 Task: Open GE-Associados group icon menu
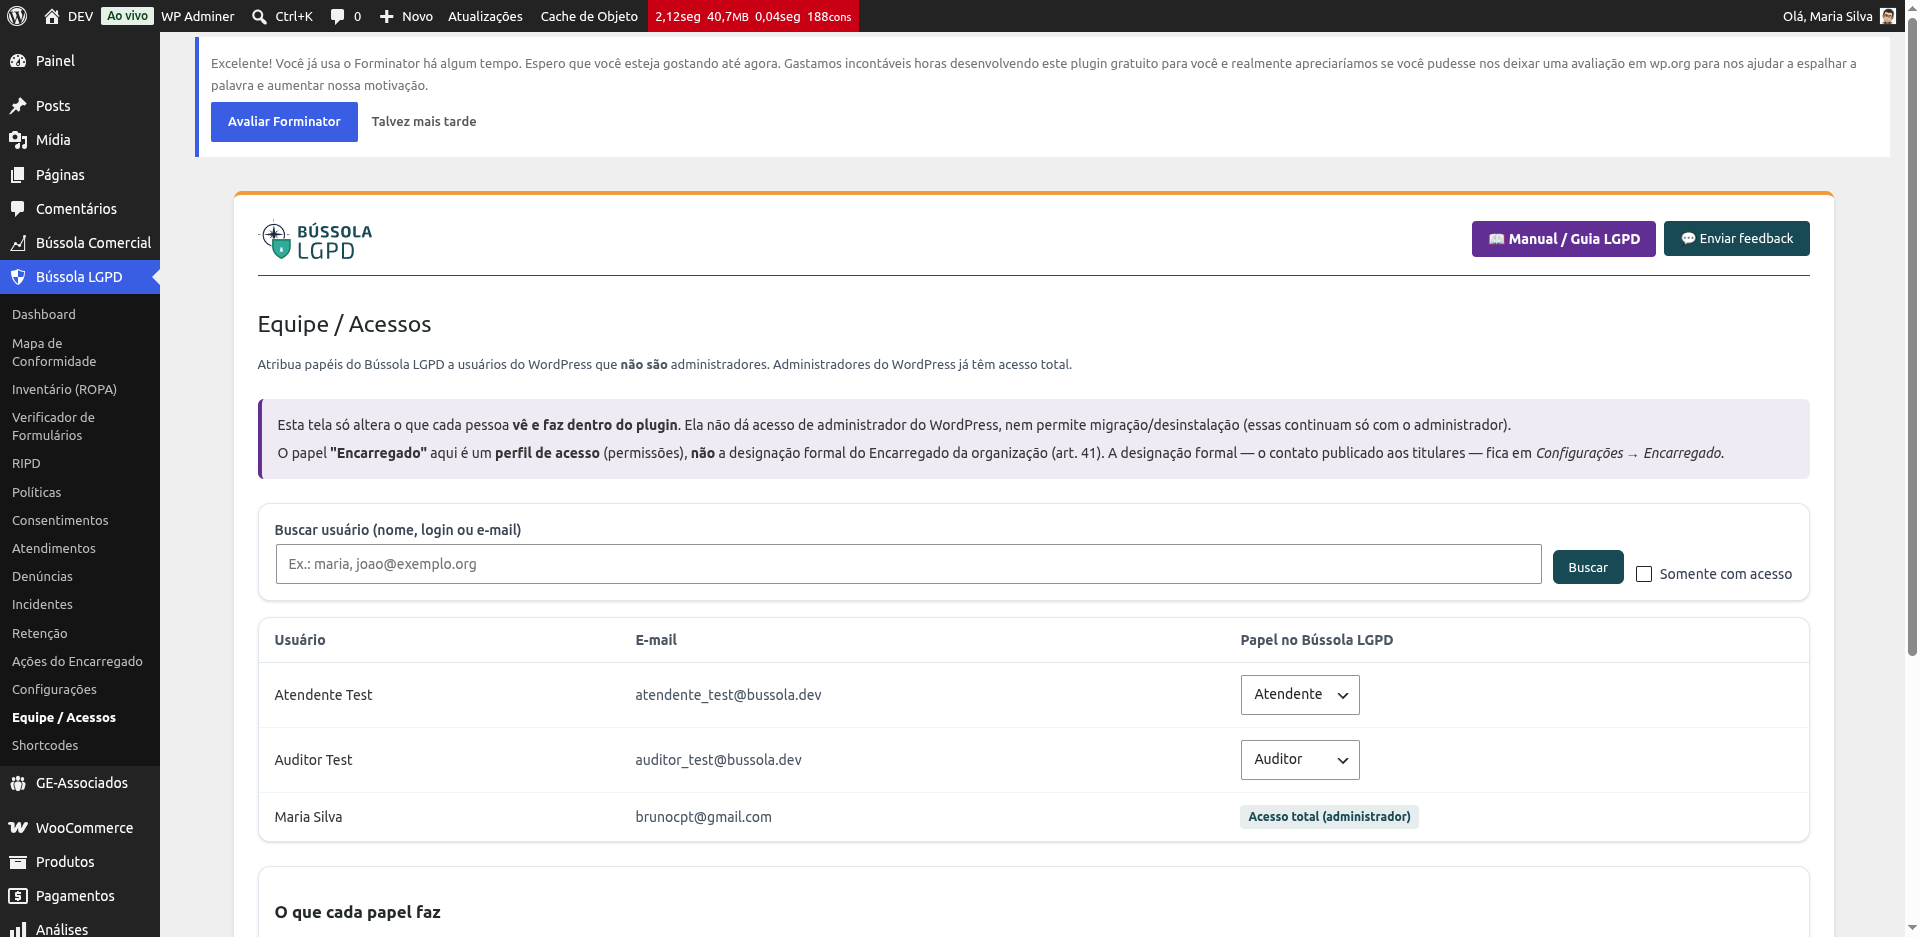pyautogui.click(x=18, y=783)
